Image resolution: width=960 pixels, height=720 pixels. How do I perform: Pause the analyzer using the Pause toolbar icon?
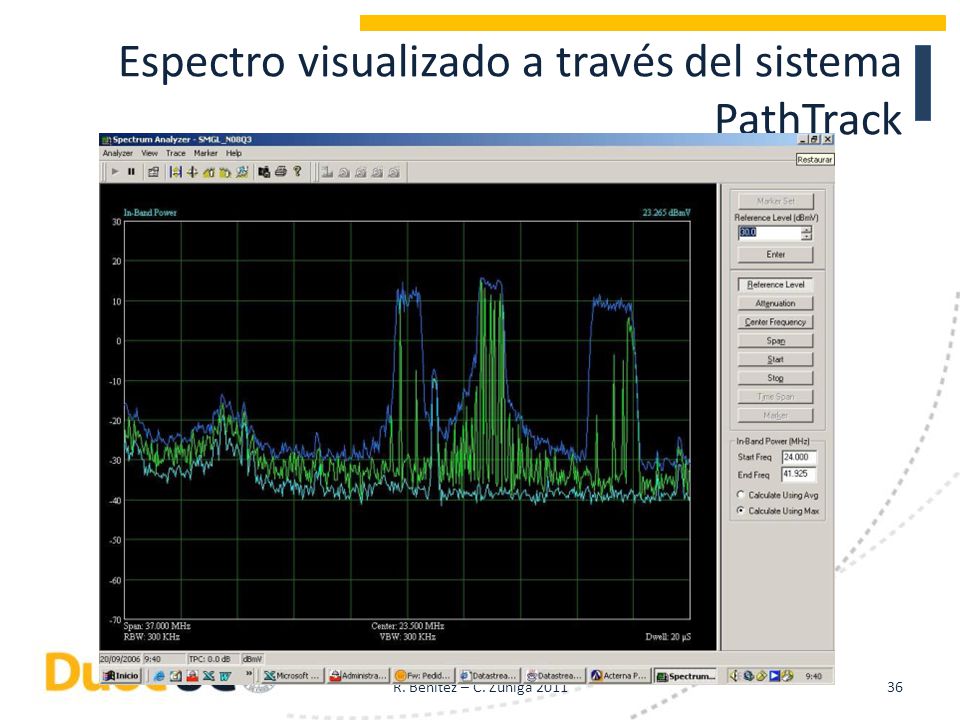tap(131, 172)
